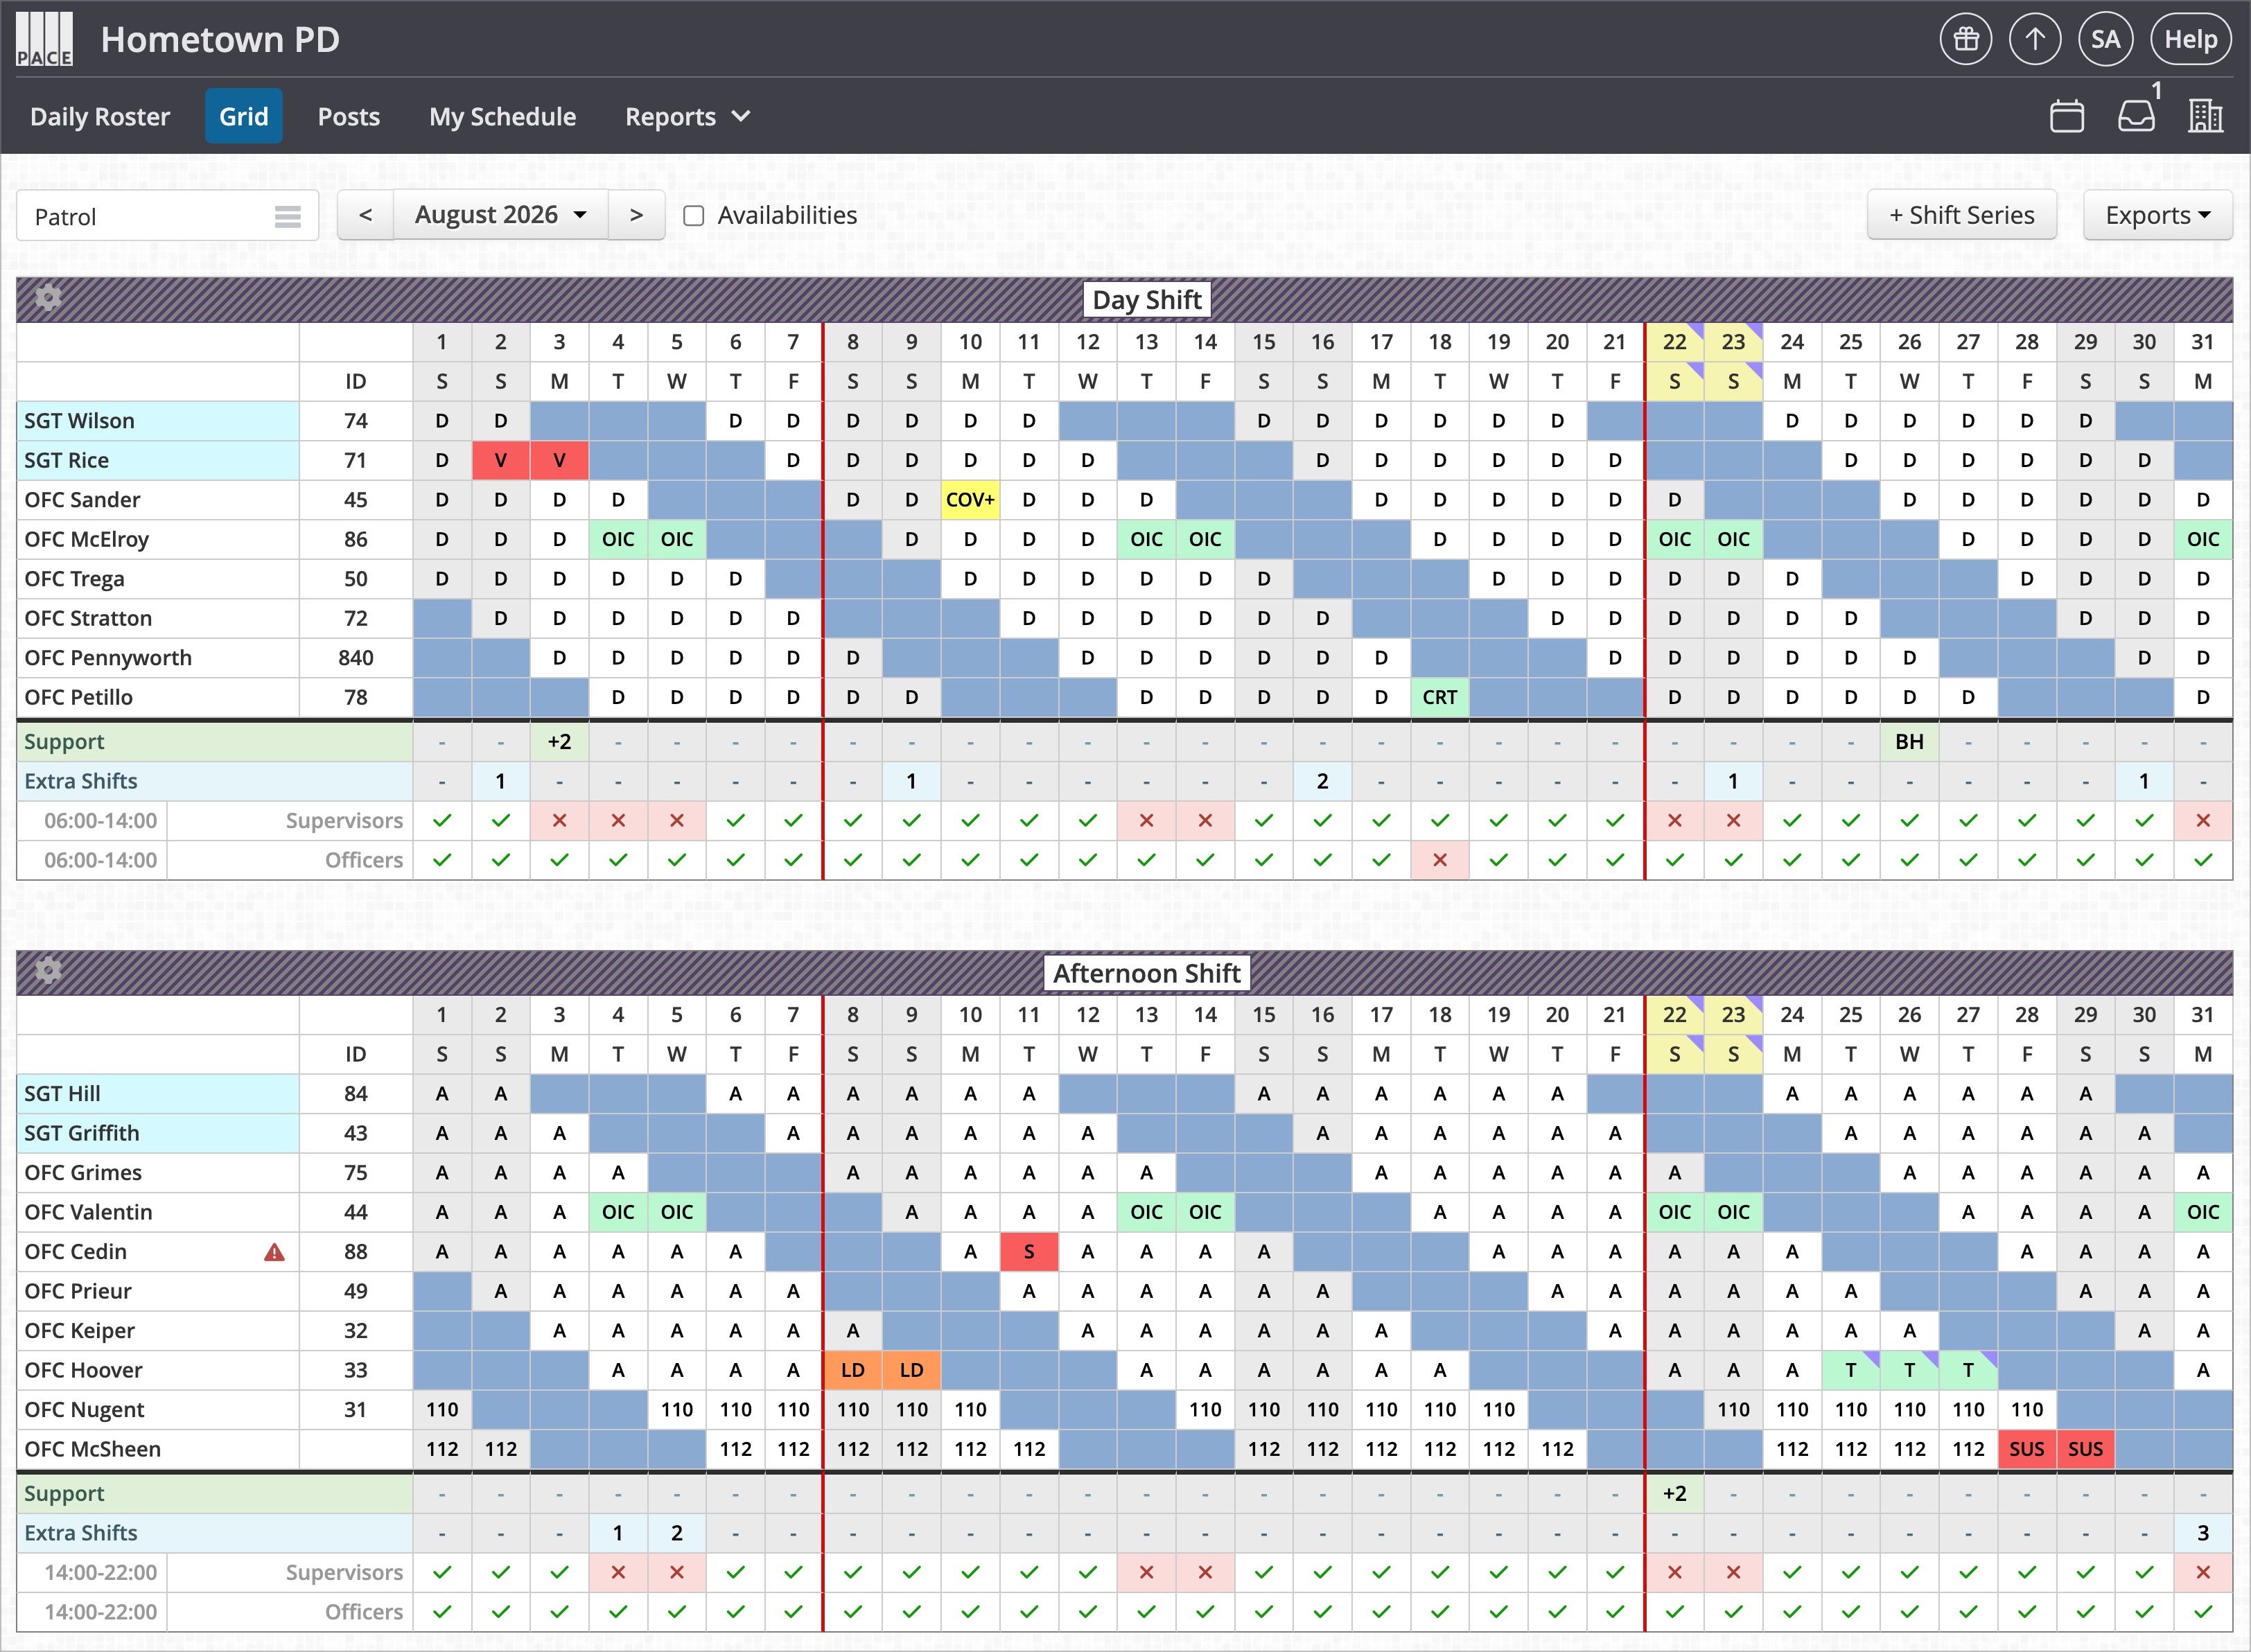Viewport: 2251px width, 1652px height.
Task: Click the + Shift Series button
Action: [x=1962, y=215]
